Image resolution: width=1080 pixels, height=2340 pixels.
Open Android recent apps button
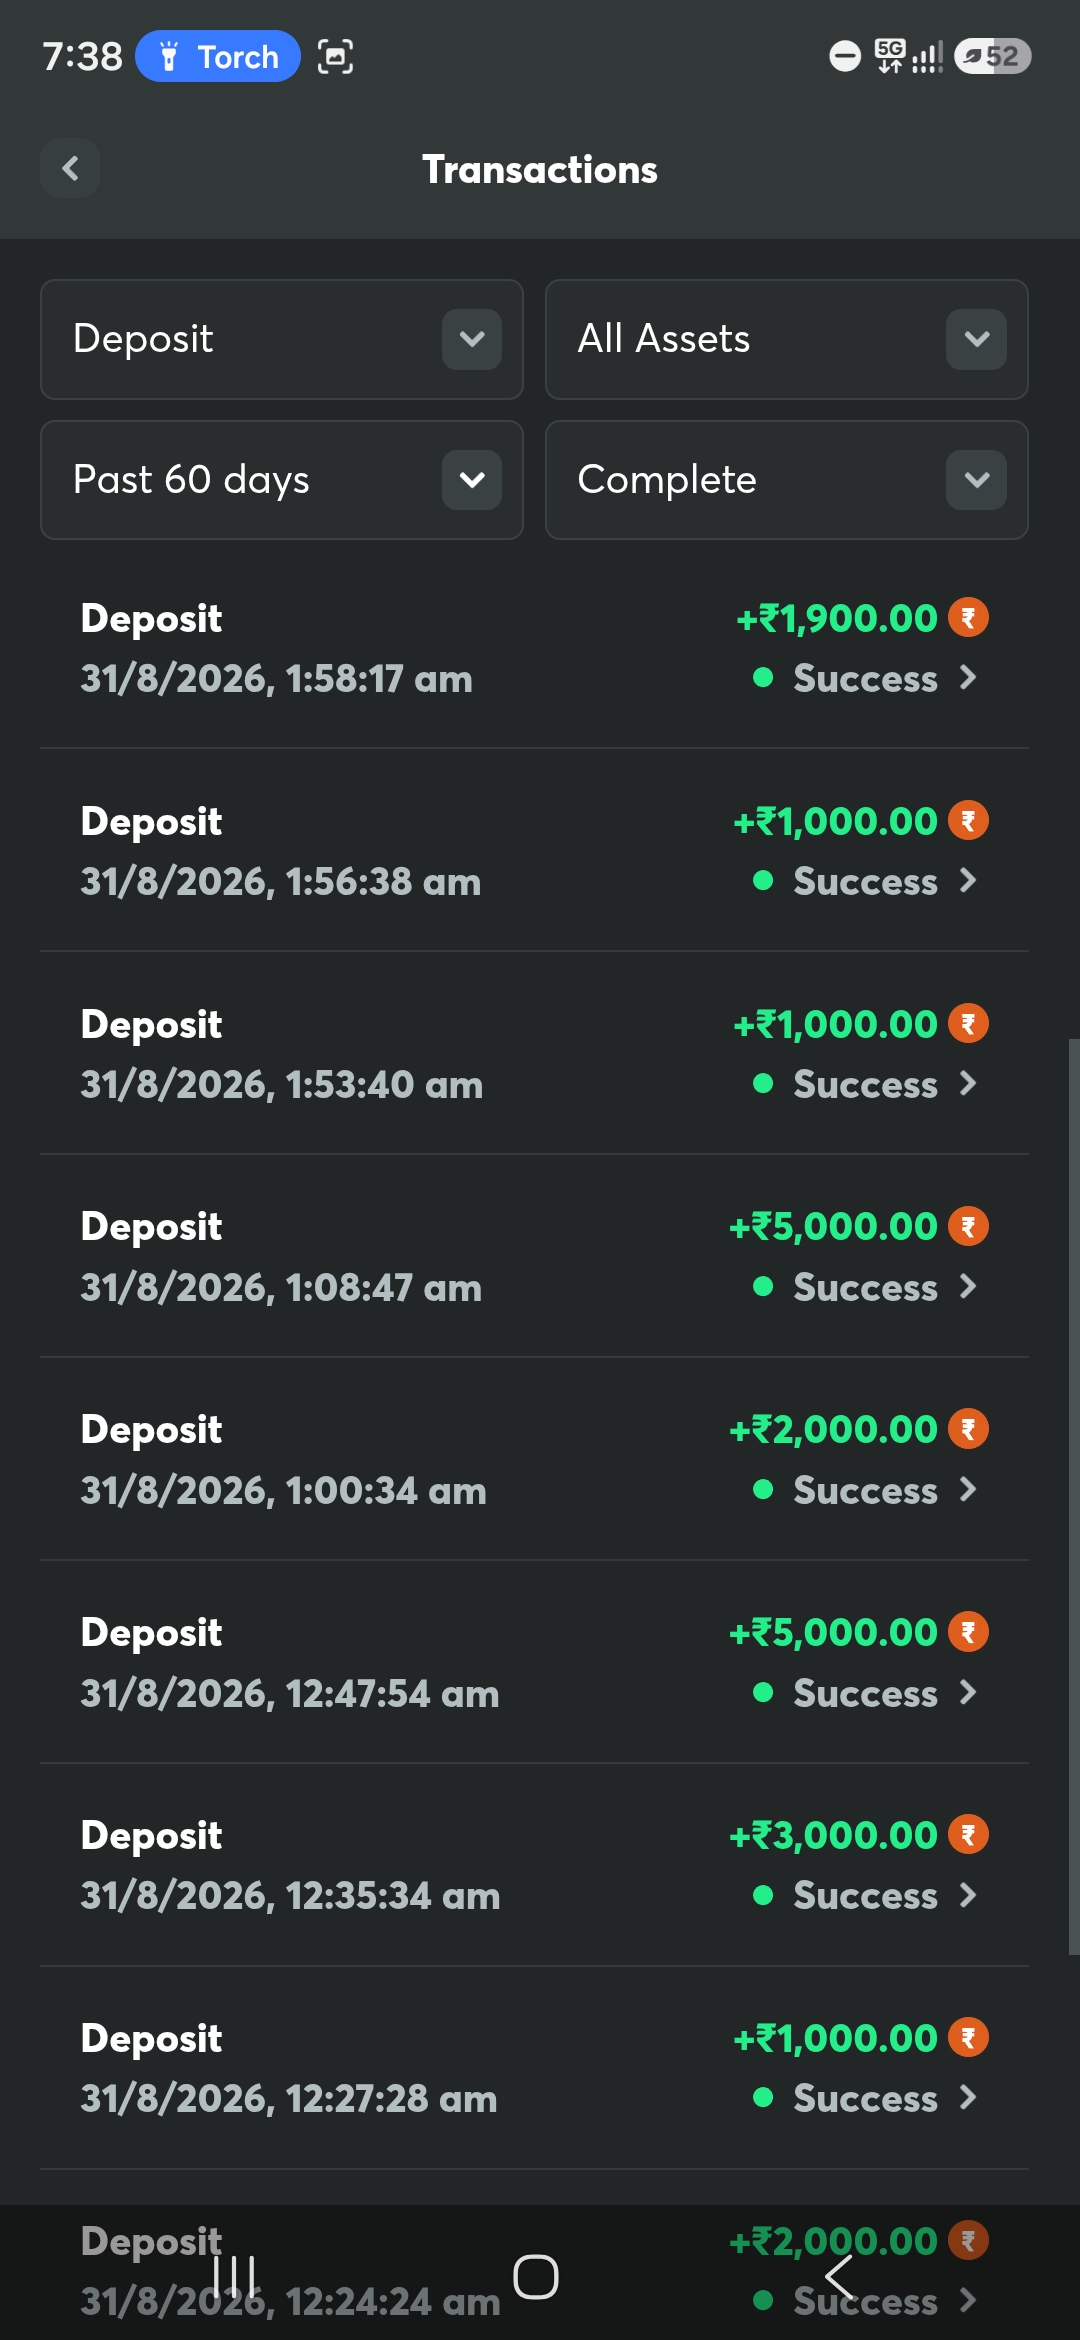[x=235, y=2277]
